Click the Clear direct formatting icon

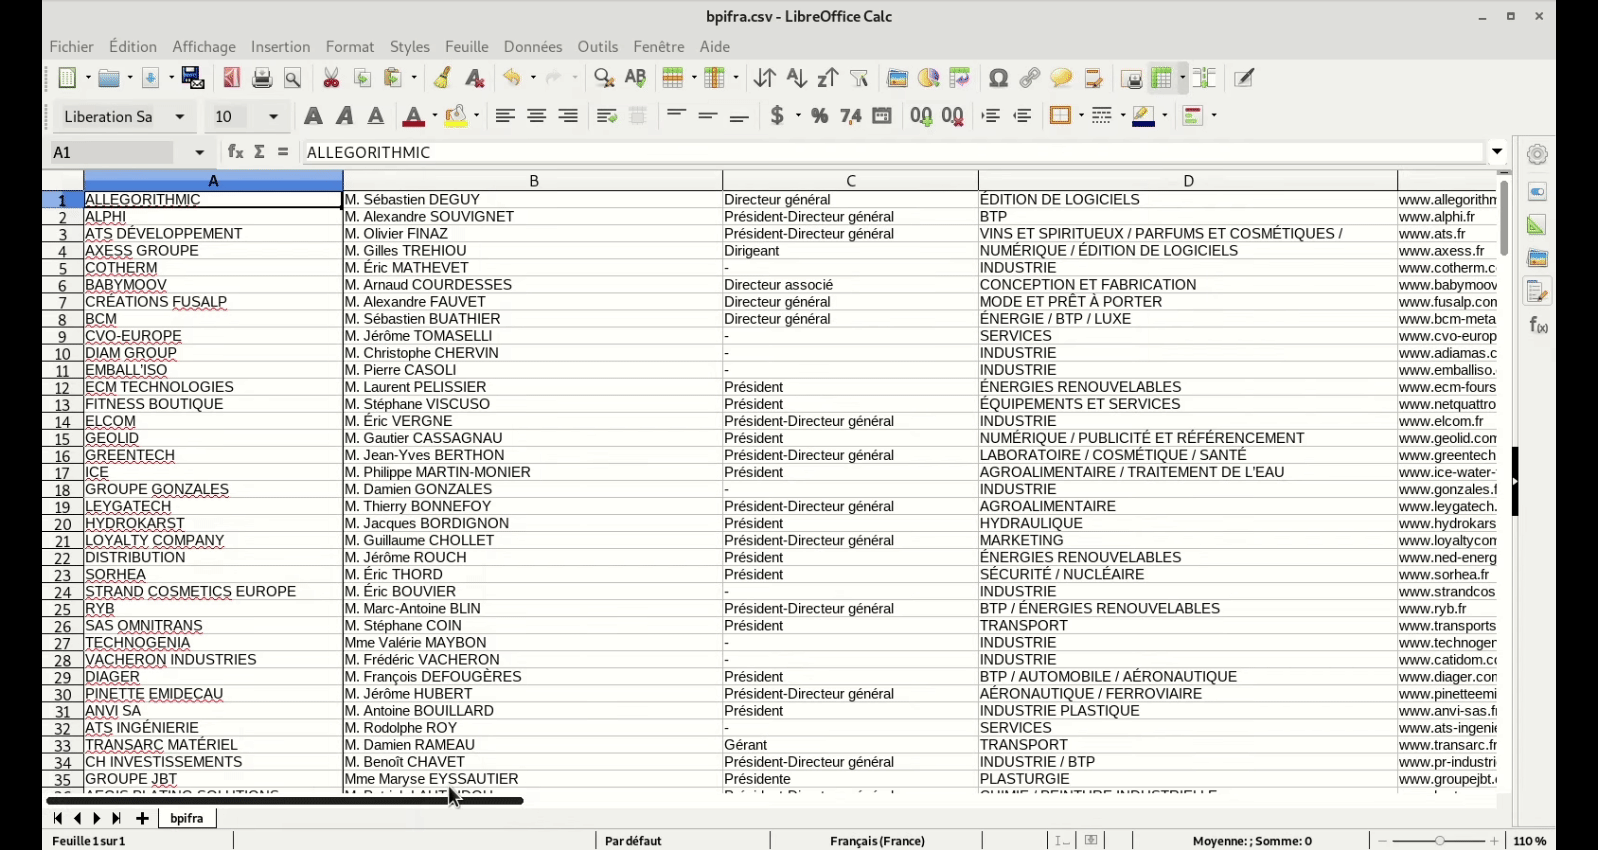[x=475, y=78]
